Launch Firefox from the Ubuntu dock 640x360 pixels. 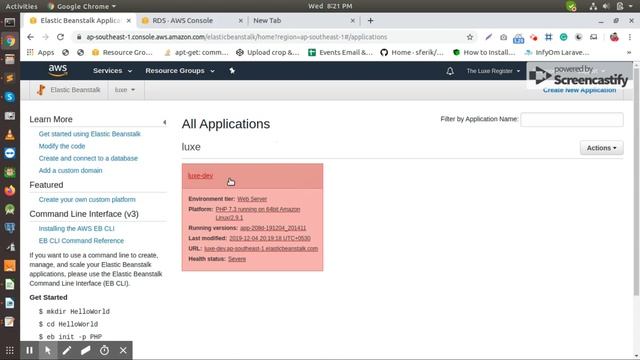(10, 191)
